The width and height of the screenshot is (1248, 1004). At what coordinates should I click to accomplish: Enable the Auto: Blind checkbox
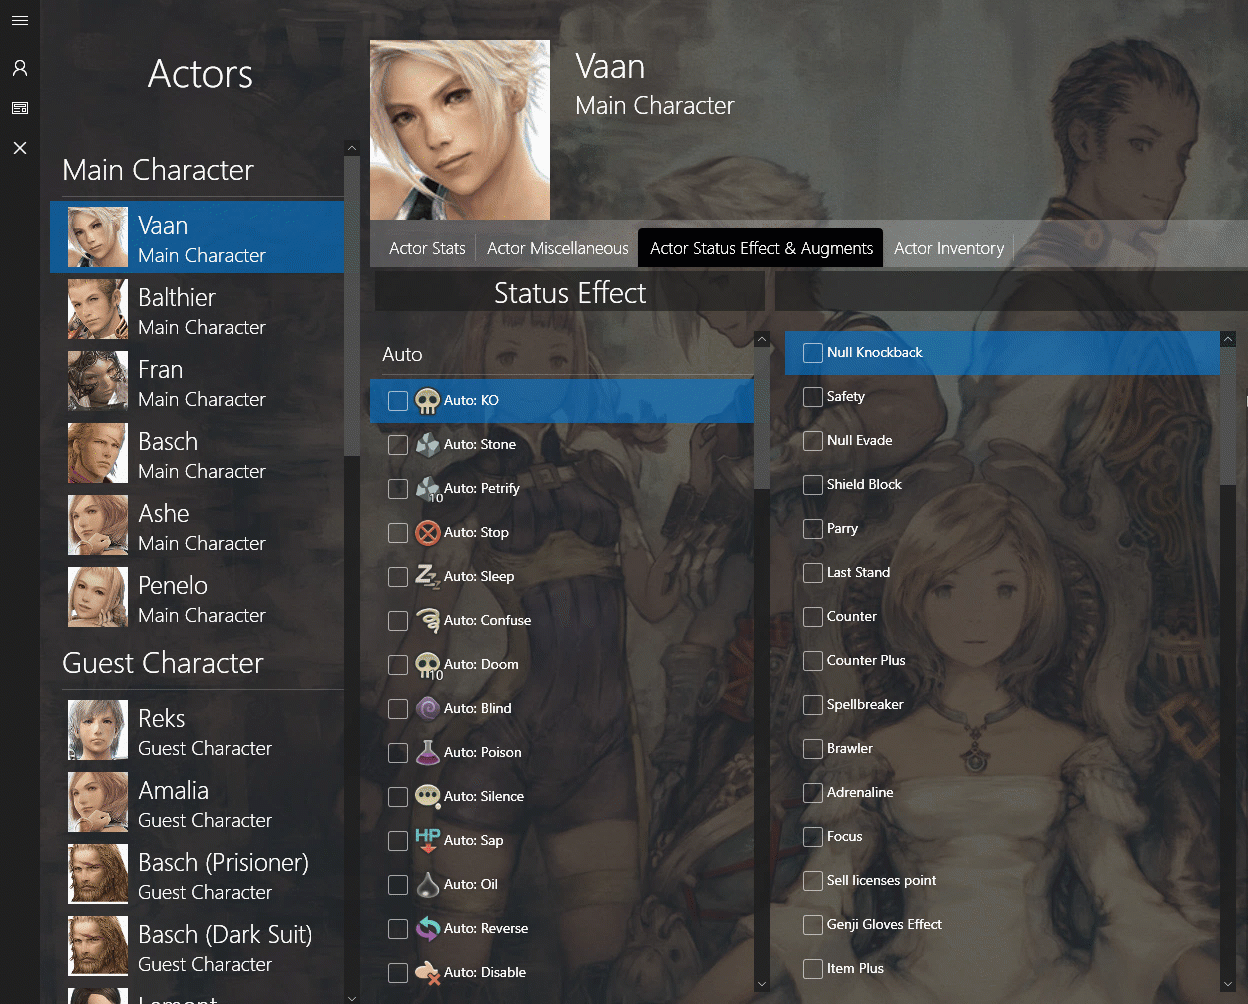[x=398, y=709]
